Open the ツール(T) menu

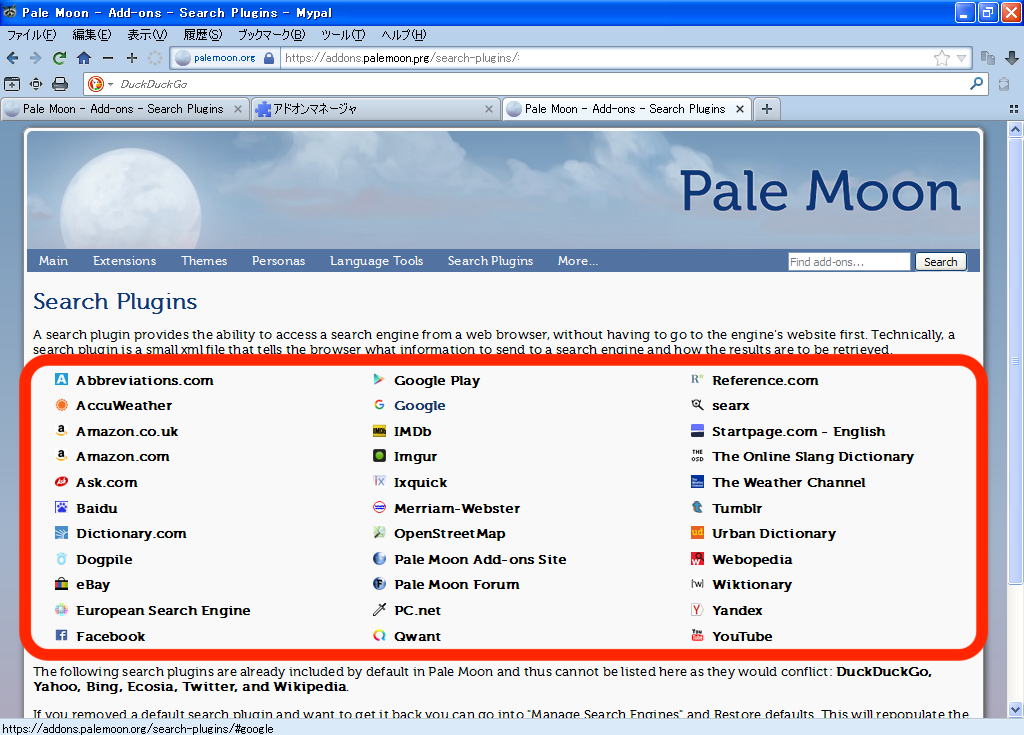coord(343,35)
